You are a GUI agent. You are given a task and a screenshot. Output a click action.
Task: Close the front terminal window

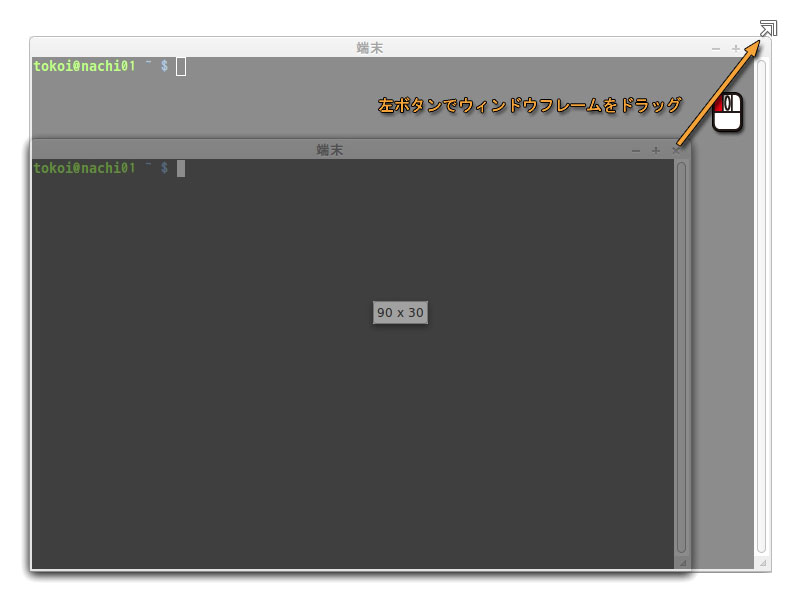pyautogui.click(x=676, y=150)
